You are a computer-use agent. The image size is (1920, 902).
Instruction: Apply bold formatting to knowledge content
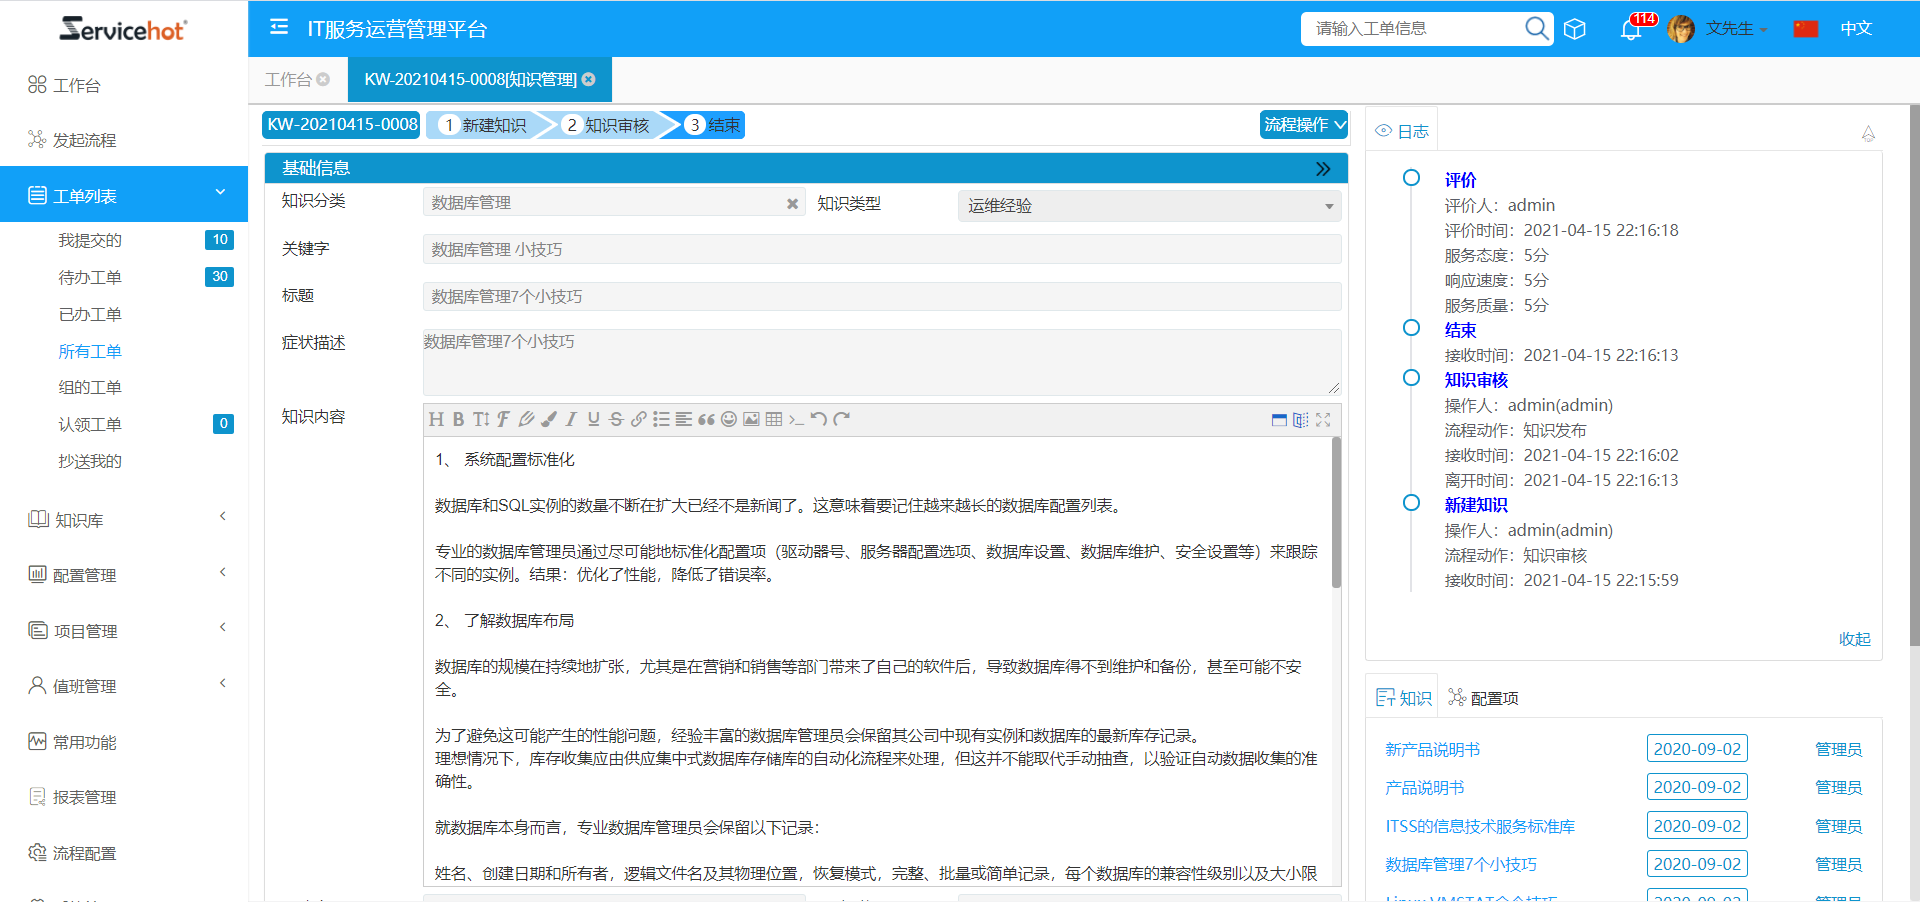tap(459, 419)
